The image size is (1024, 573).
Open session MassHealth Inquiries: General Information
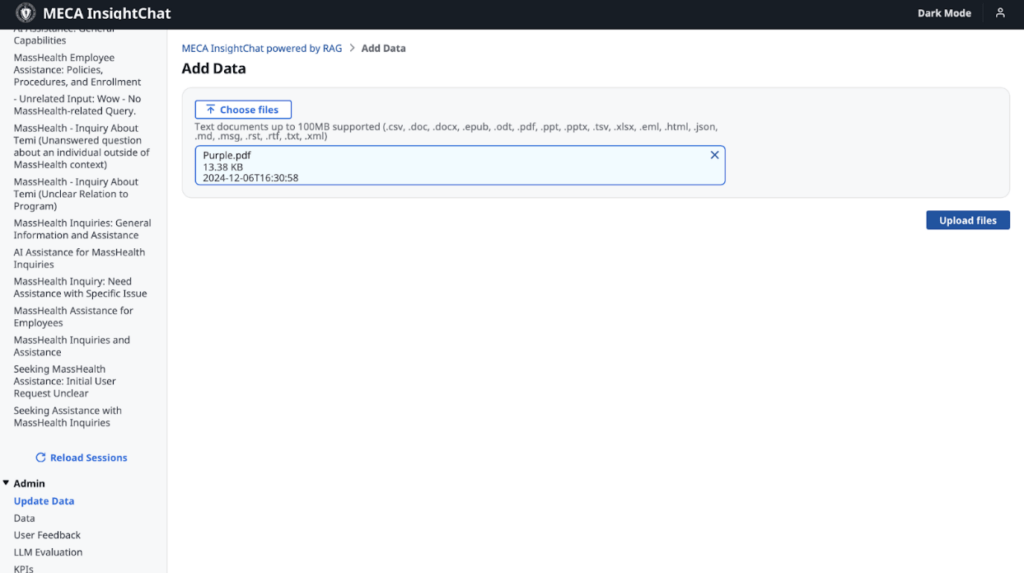[82, 229]
